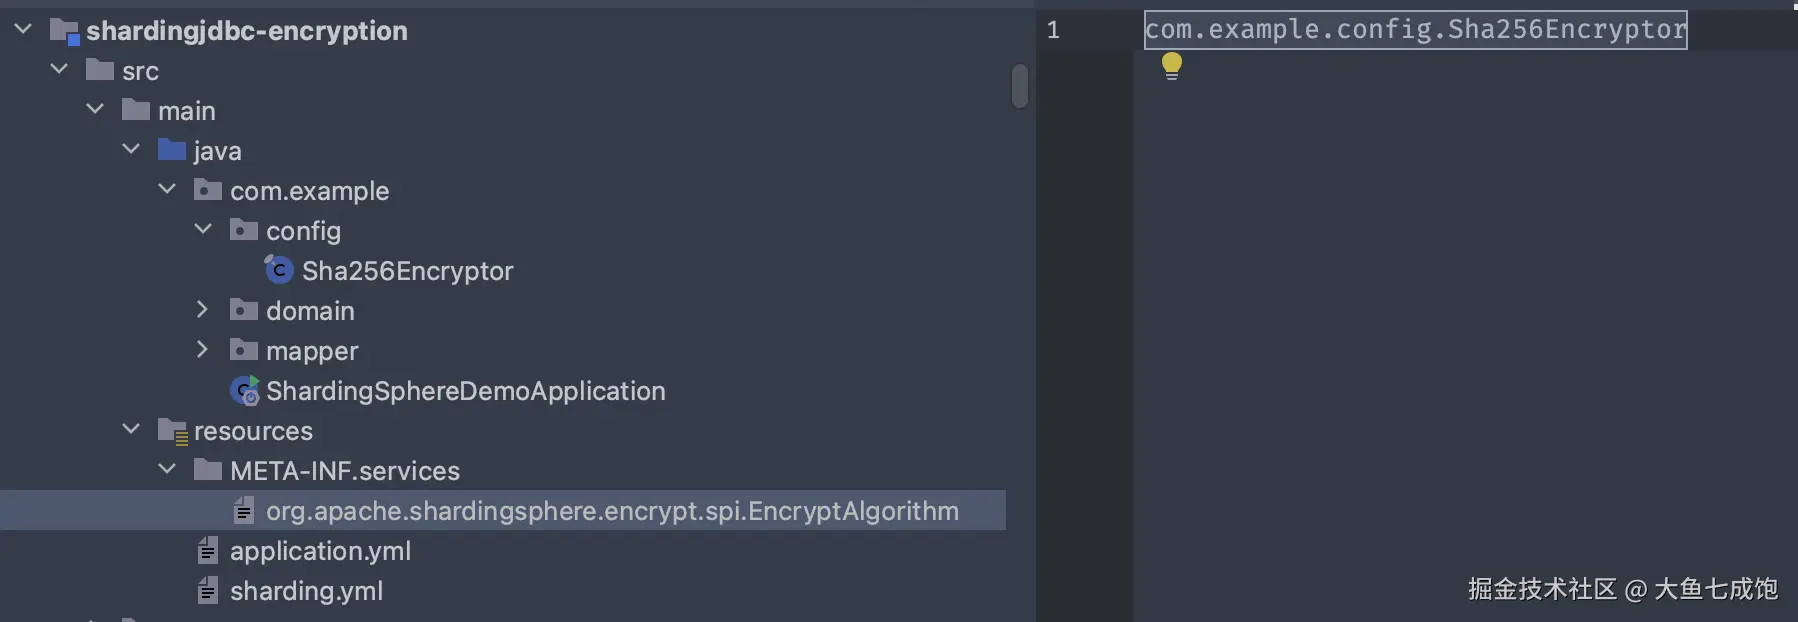
Task: Click the EncryptAlgorithm service file icon
Action: (244, 511)
